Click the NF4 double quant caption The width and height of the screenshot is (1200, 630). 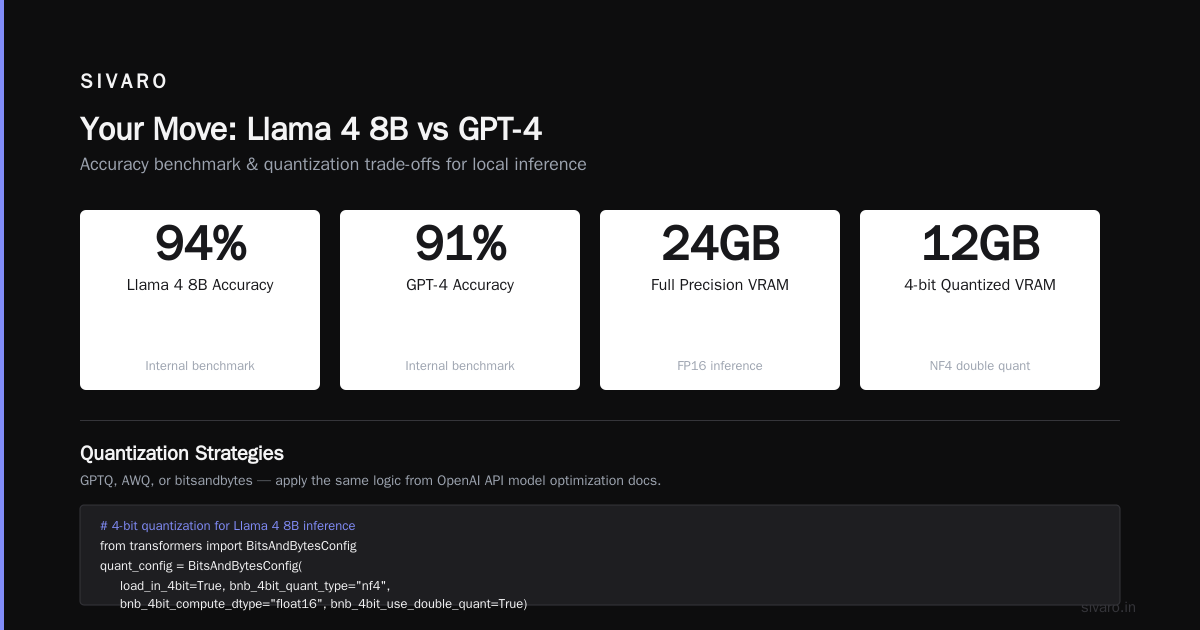pyautogui.click(x=980, y=366)
